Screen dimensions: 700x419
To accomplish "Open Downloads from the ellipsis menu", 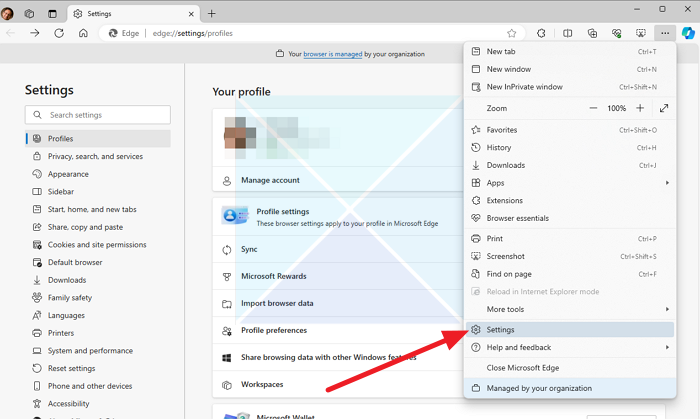I will click(570, 165).
